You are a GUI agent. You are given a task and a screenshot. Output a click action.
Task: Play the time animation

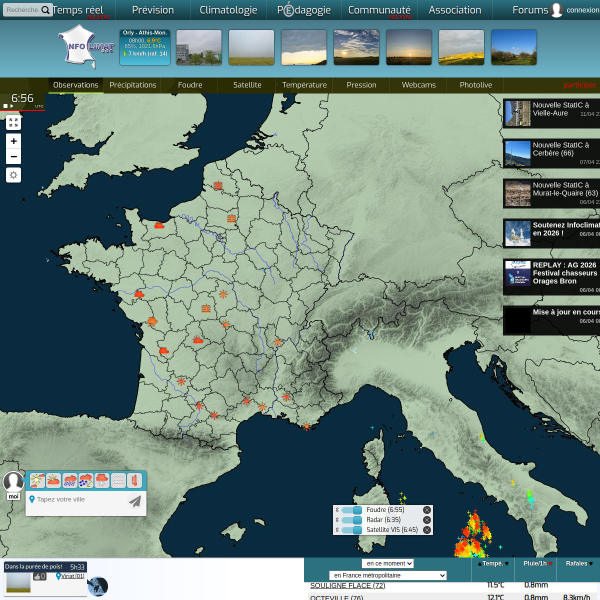[12, 106]
